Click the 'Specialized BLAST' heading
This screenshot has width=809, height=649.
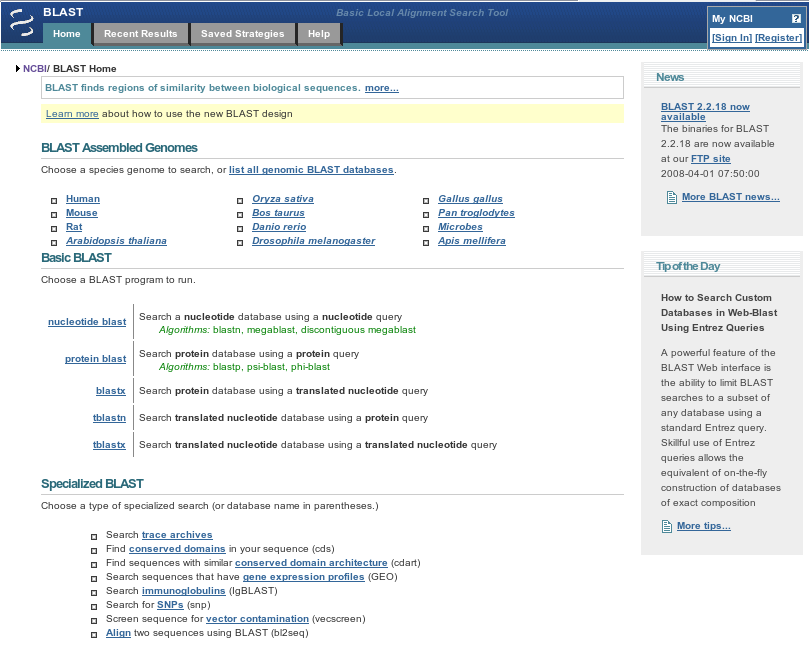(92, 484)
